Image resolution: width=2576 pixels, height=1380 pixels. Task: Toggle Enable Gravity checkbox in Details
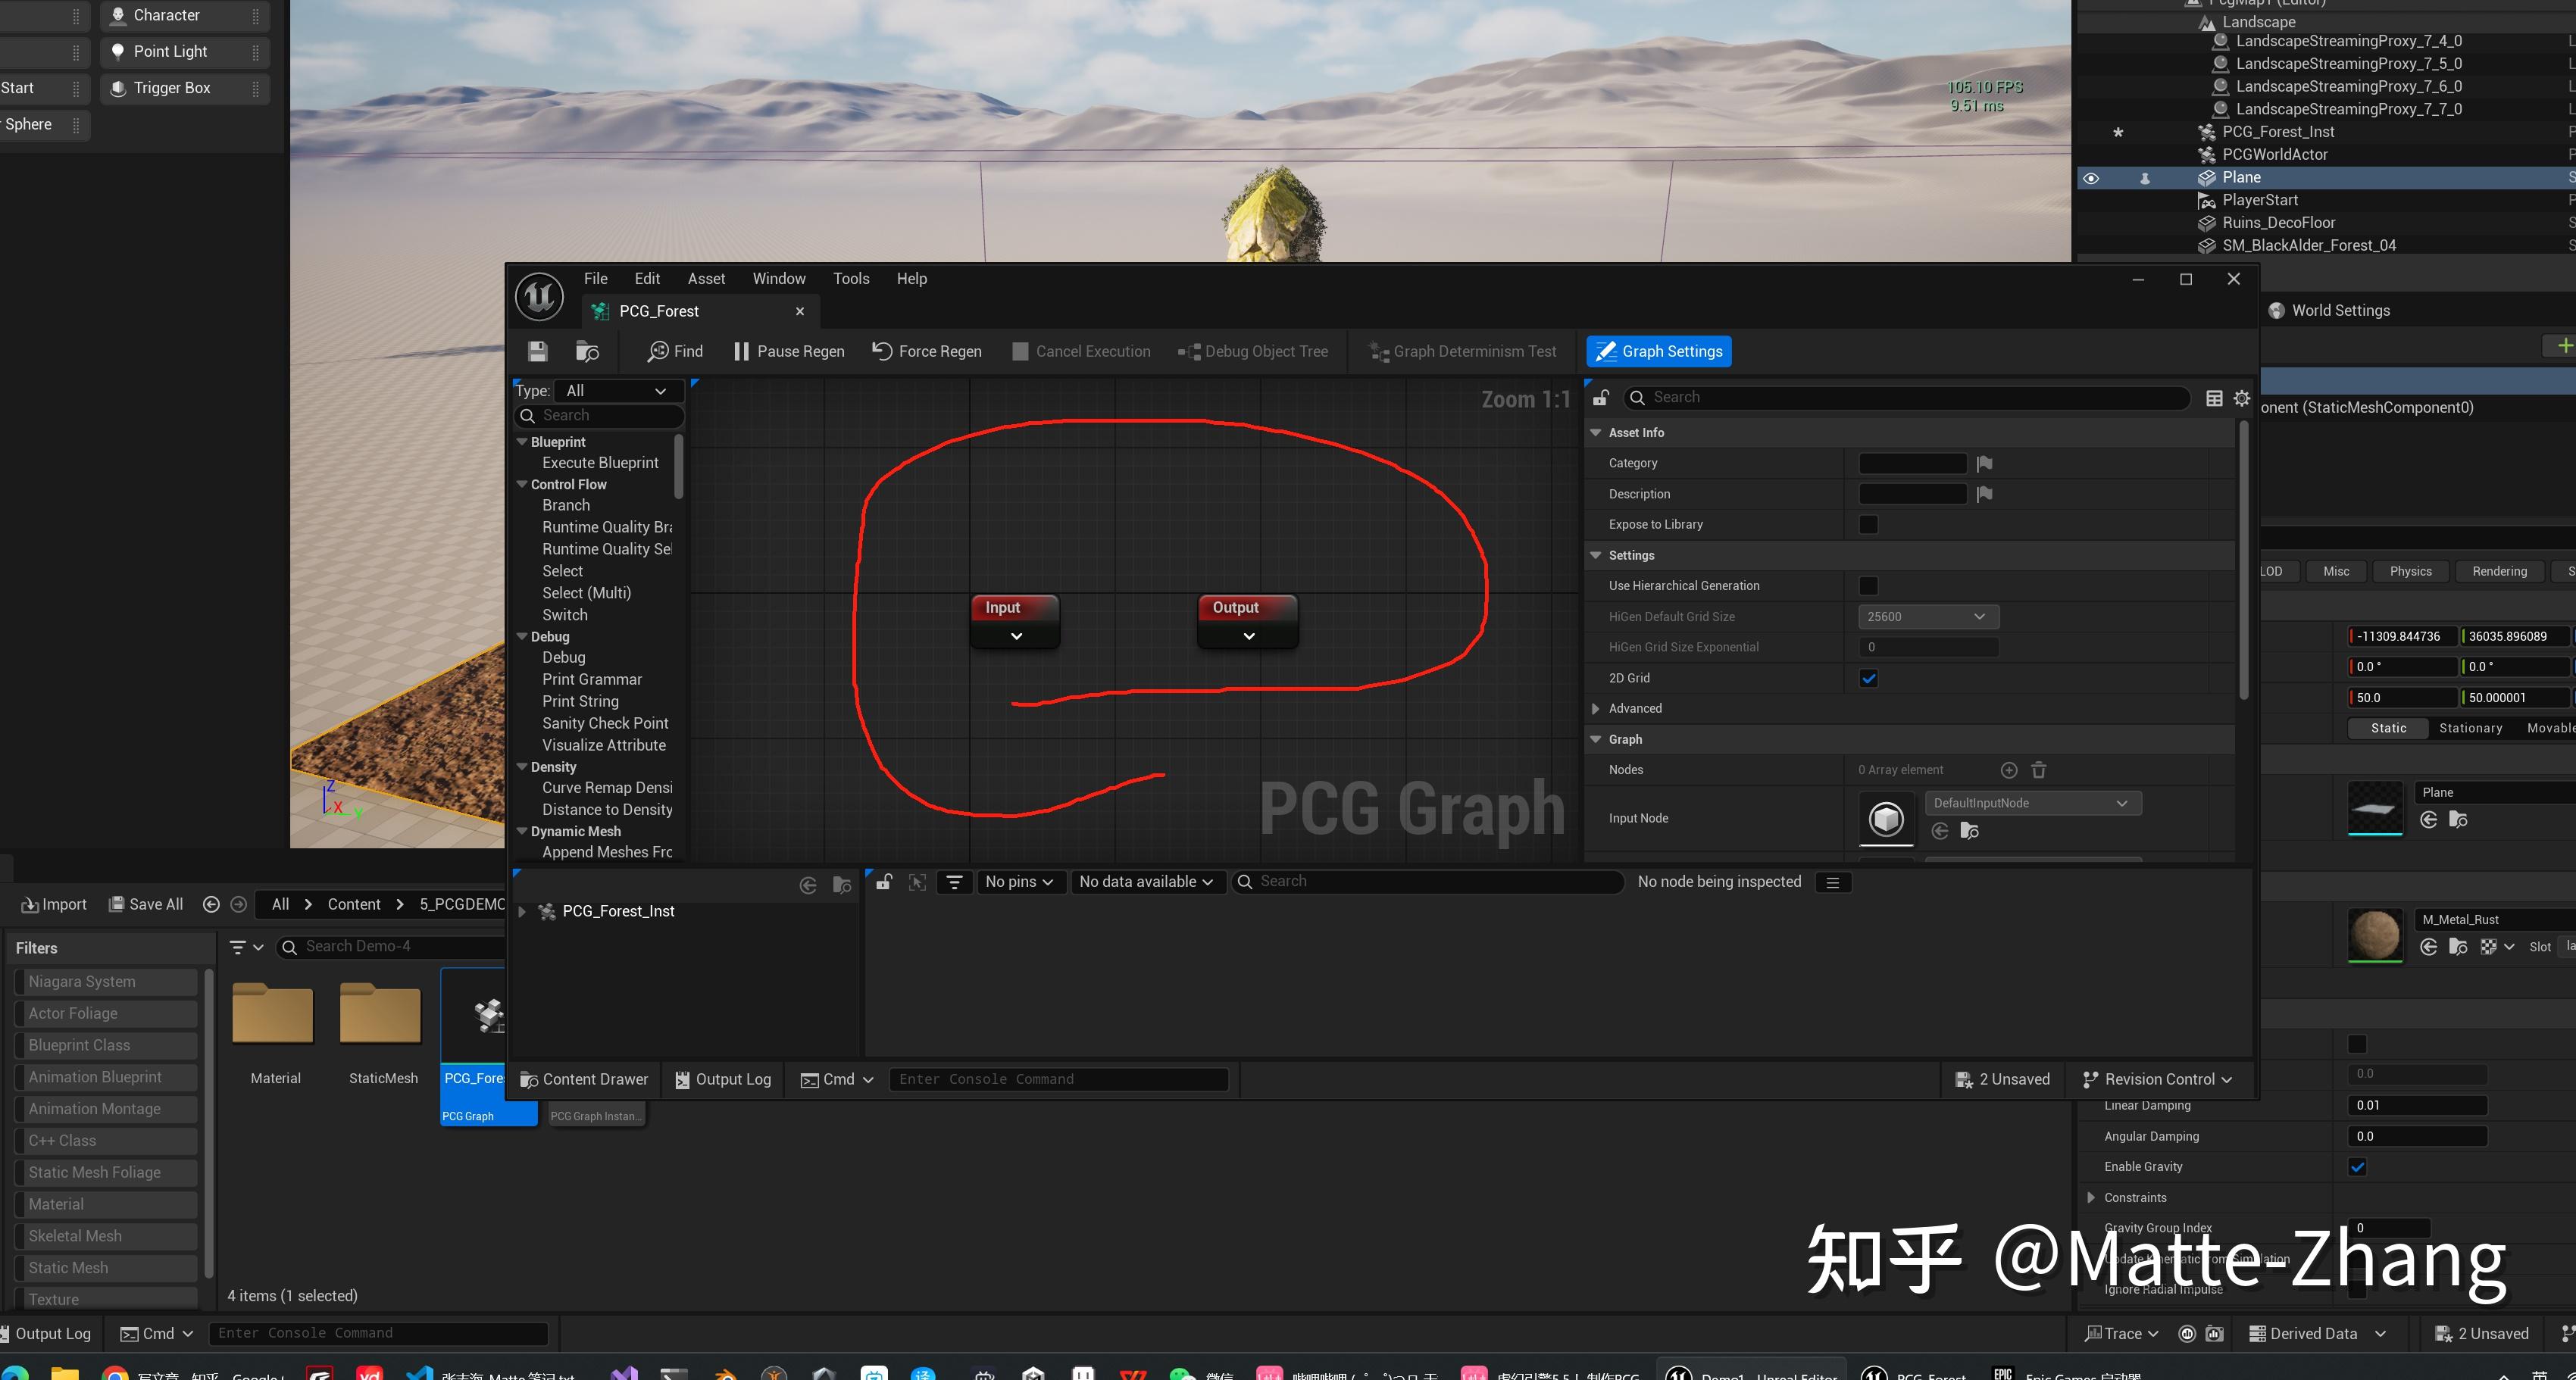click(2357, 1166)
